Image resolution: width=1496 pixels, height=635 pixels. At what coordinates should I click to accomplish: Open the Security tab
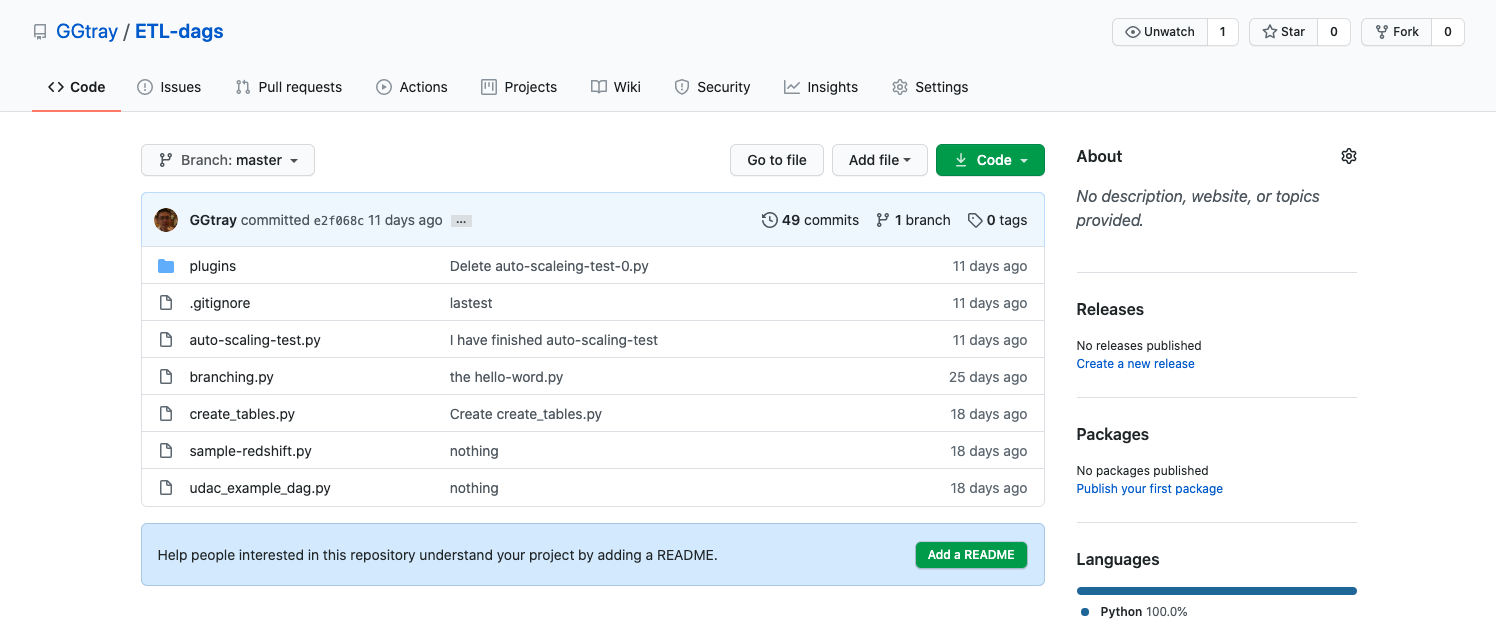(x=712, y=87)
